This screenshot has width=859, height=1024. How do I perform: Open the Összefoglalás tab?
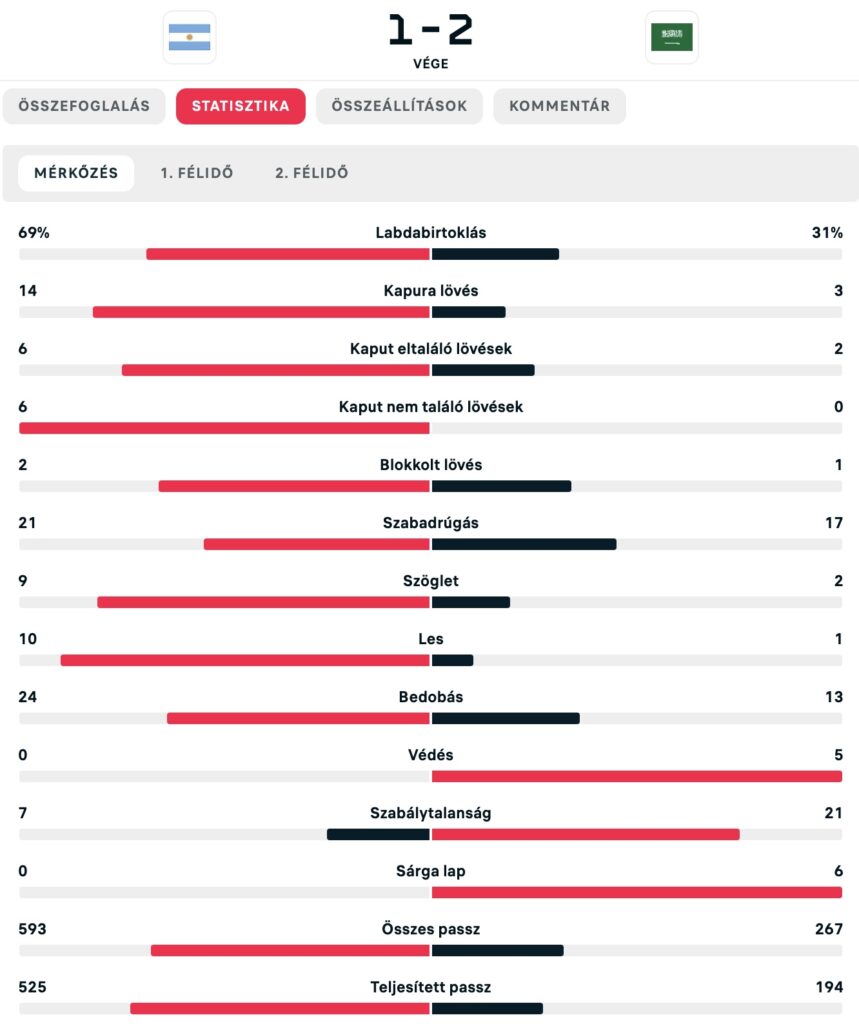point(84,106)
